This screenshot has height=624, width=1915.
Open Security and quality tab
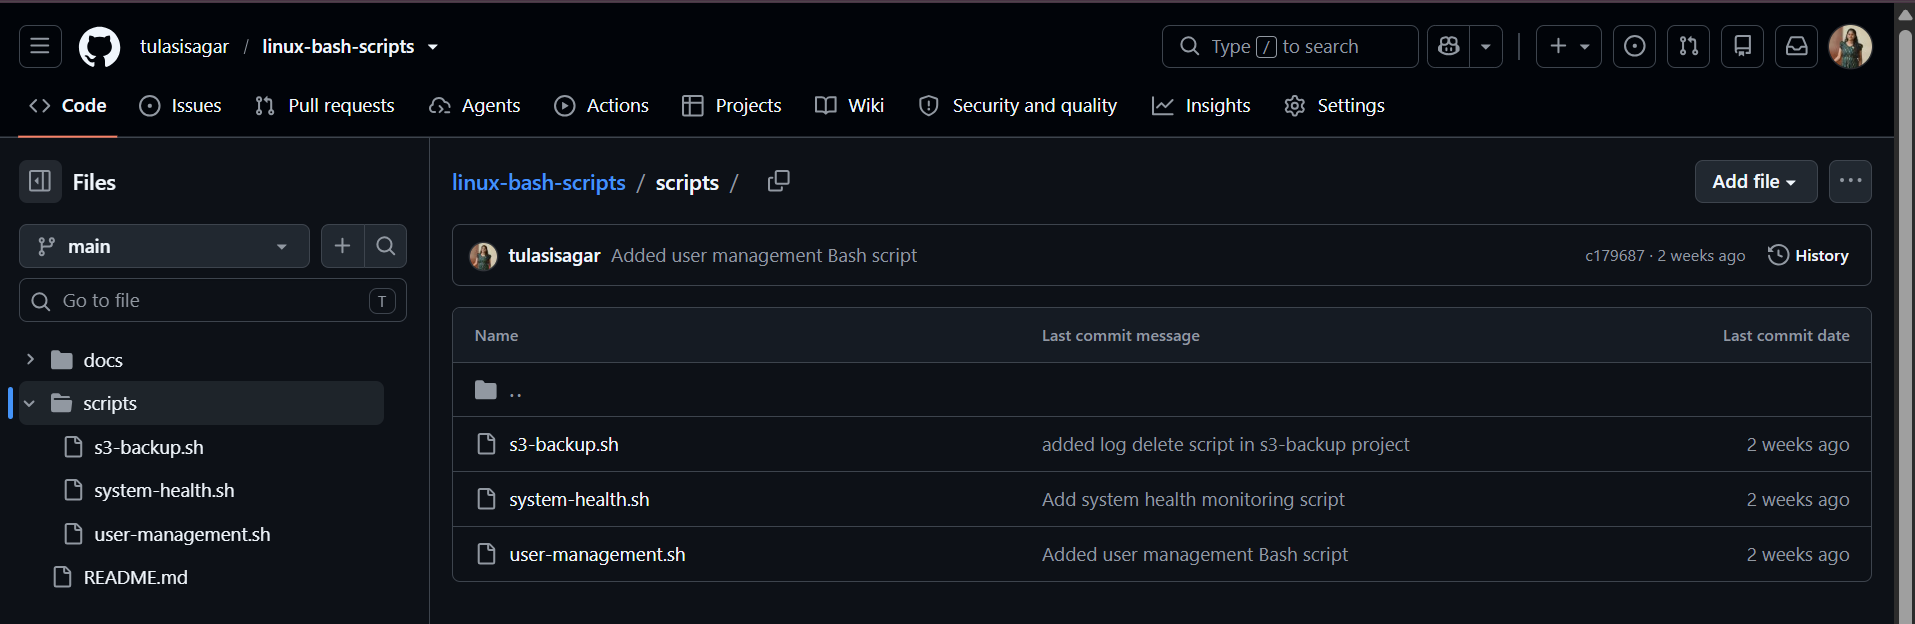click(x=1017, y=106)
